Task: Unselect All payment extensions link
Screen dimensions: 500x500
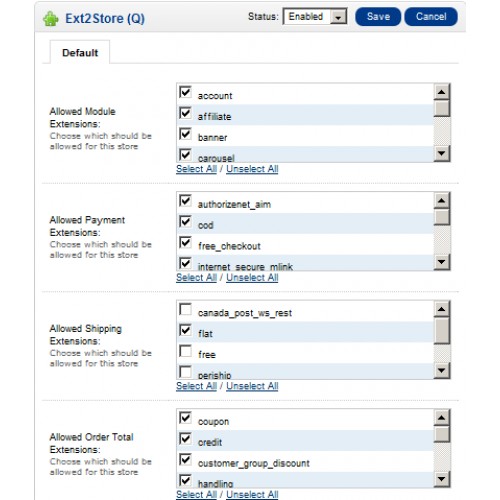Action: tap(252, 278)
